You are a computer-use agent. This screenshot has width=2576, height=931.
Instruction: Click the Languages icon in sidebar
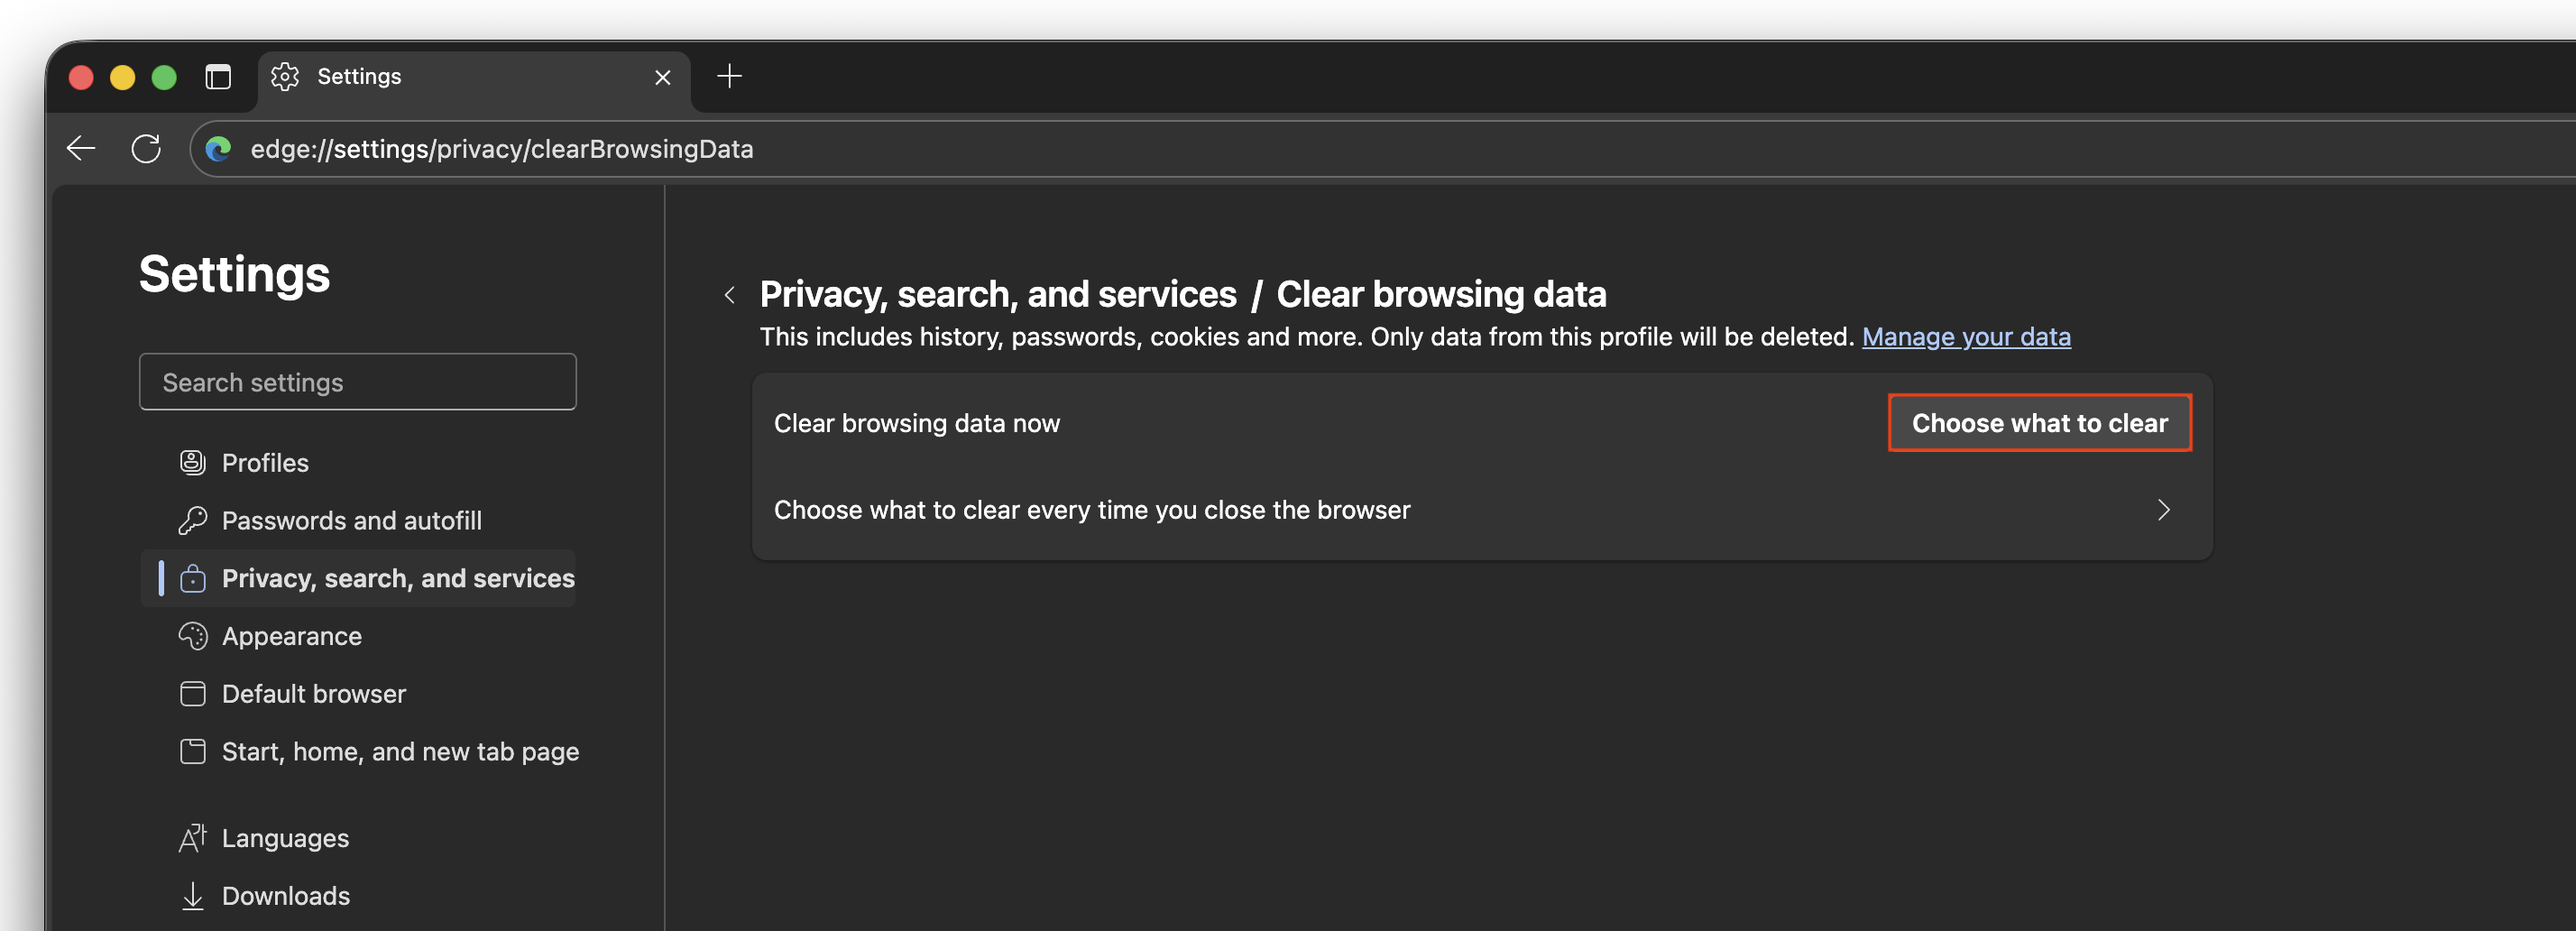coord(193,838)
